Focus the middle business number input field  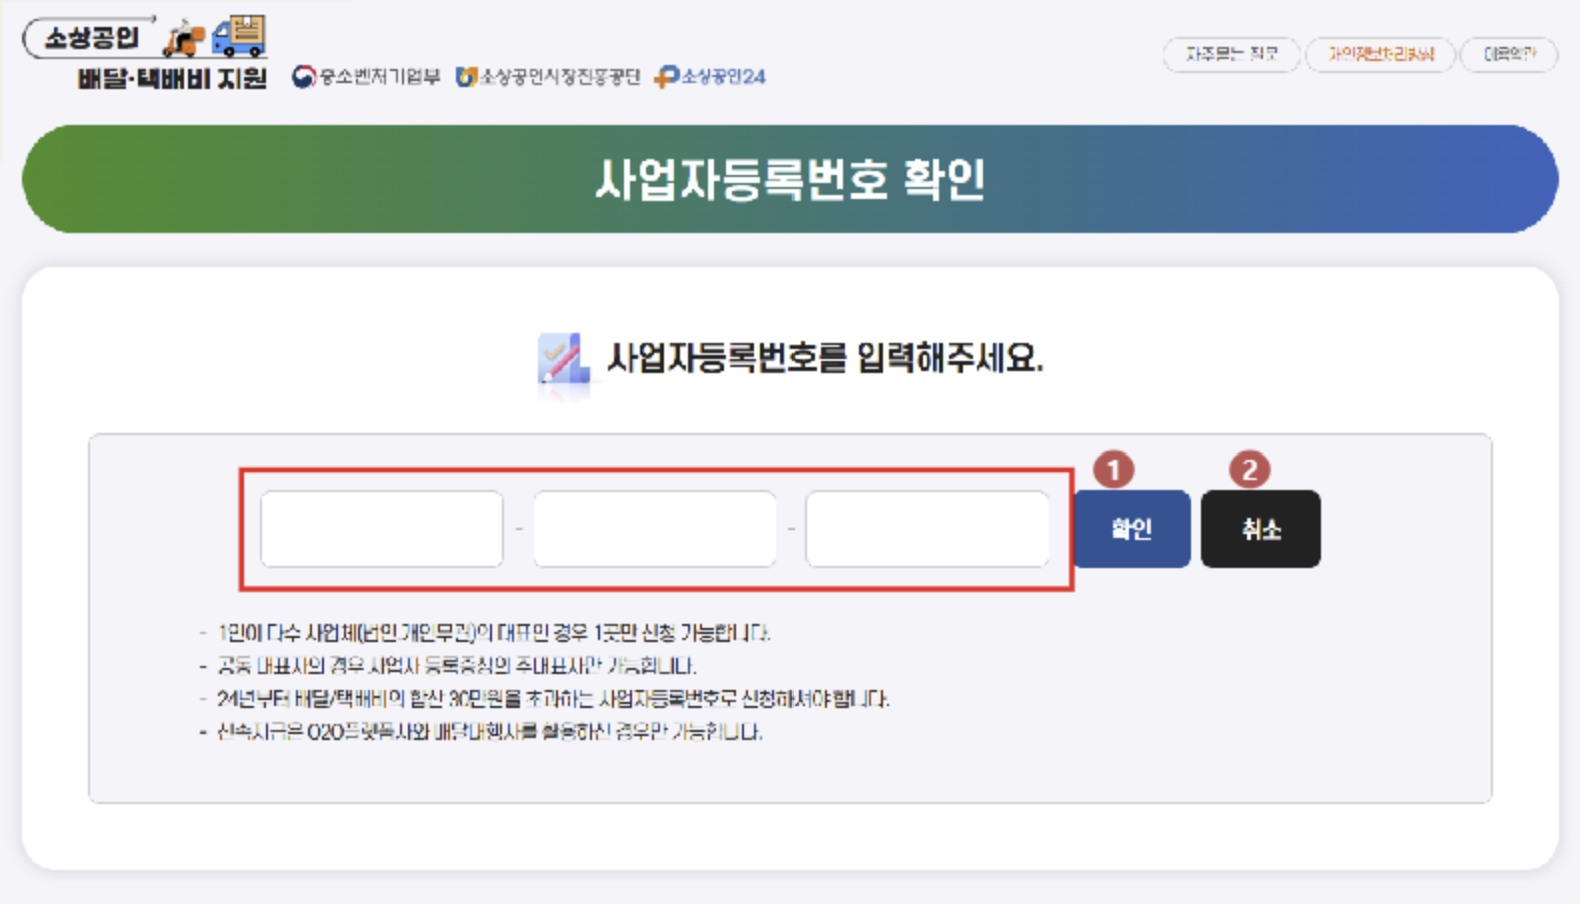655,529
